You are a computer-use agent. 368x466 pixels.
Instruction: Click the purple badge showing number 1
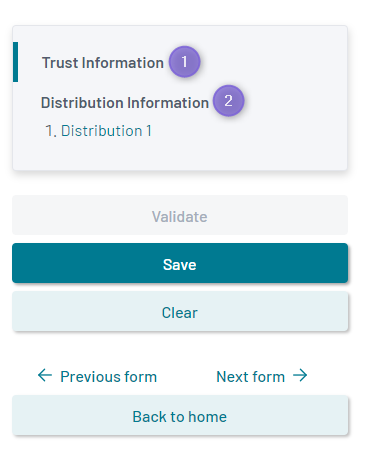[x=184, y=62]
